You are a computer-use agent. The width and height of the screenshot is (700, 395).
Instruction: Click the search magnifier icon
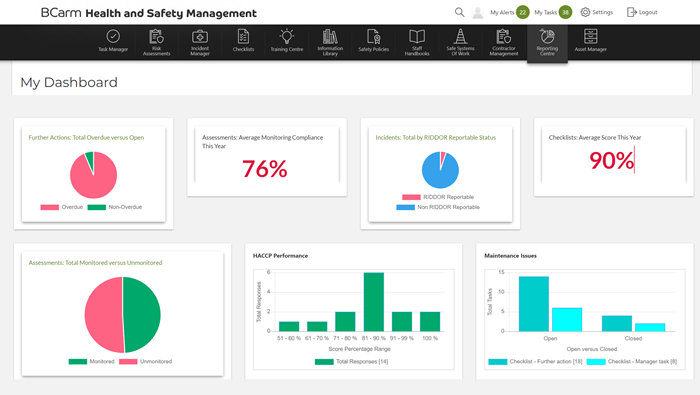tap(459, 12)
